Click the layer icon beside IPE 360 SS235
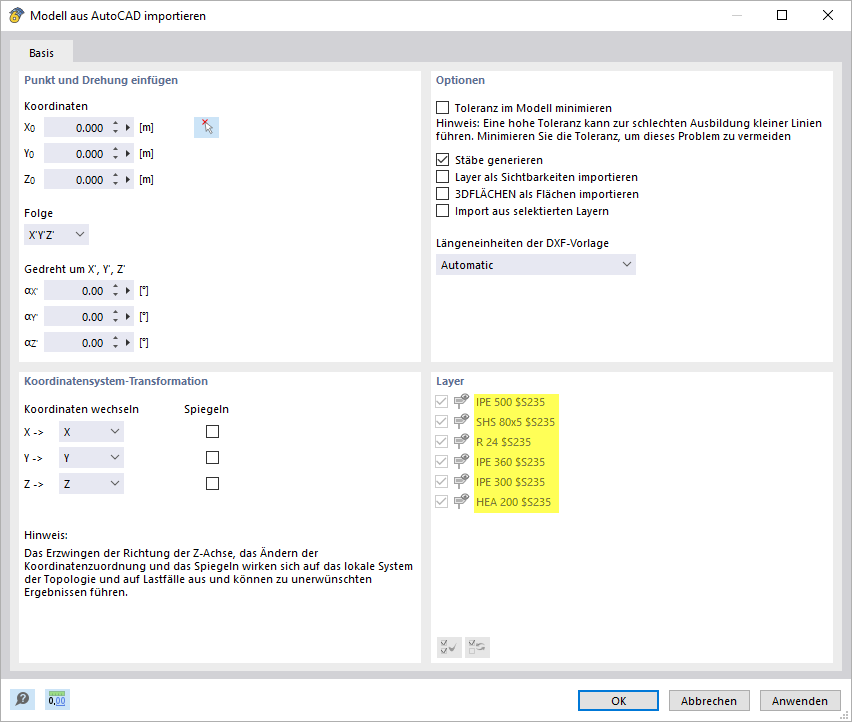 (461, 461)
